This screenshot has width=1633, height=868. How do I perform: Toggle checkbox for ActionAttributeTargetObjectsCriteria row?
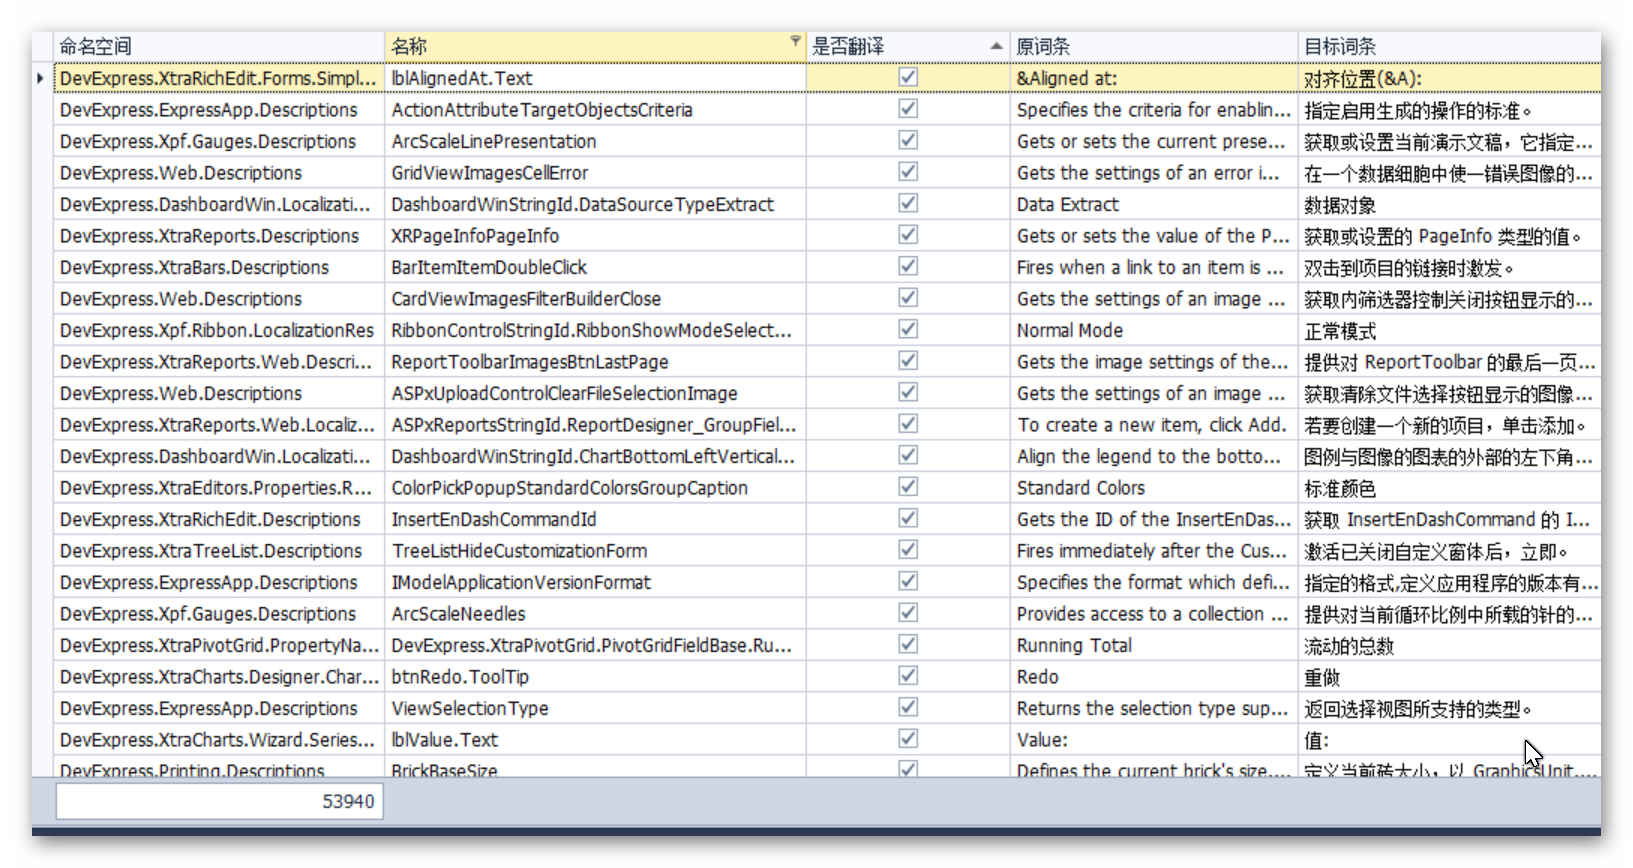point(908,109)
